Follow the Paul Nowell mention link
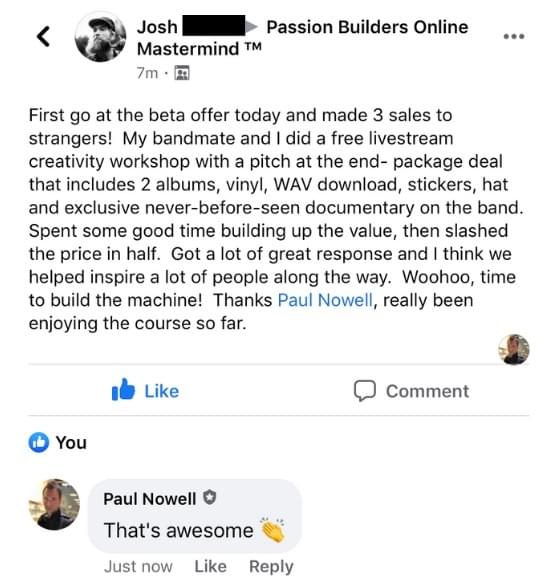 pos(325,300)
